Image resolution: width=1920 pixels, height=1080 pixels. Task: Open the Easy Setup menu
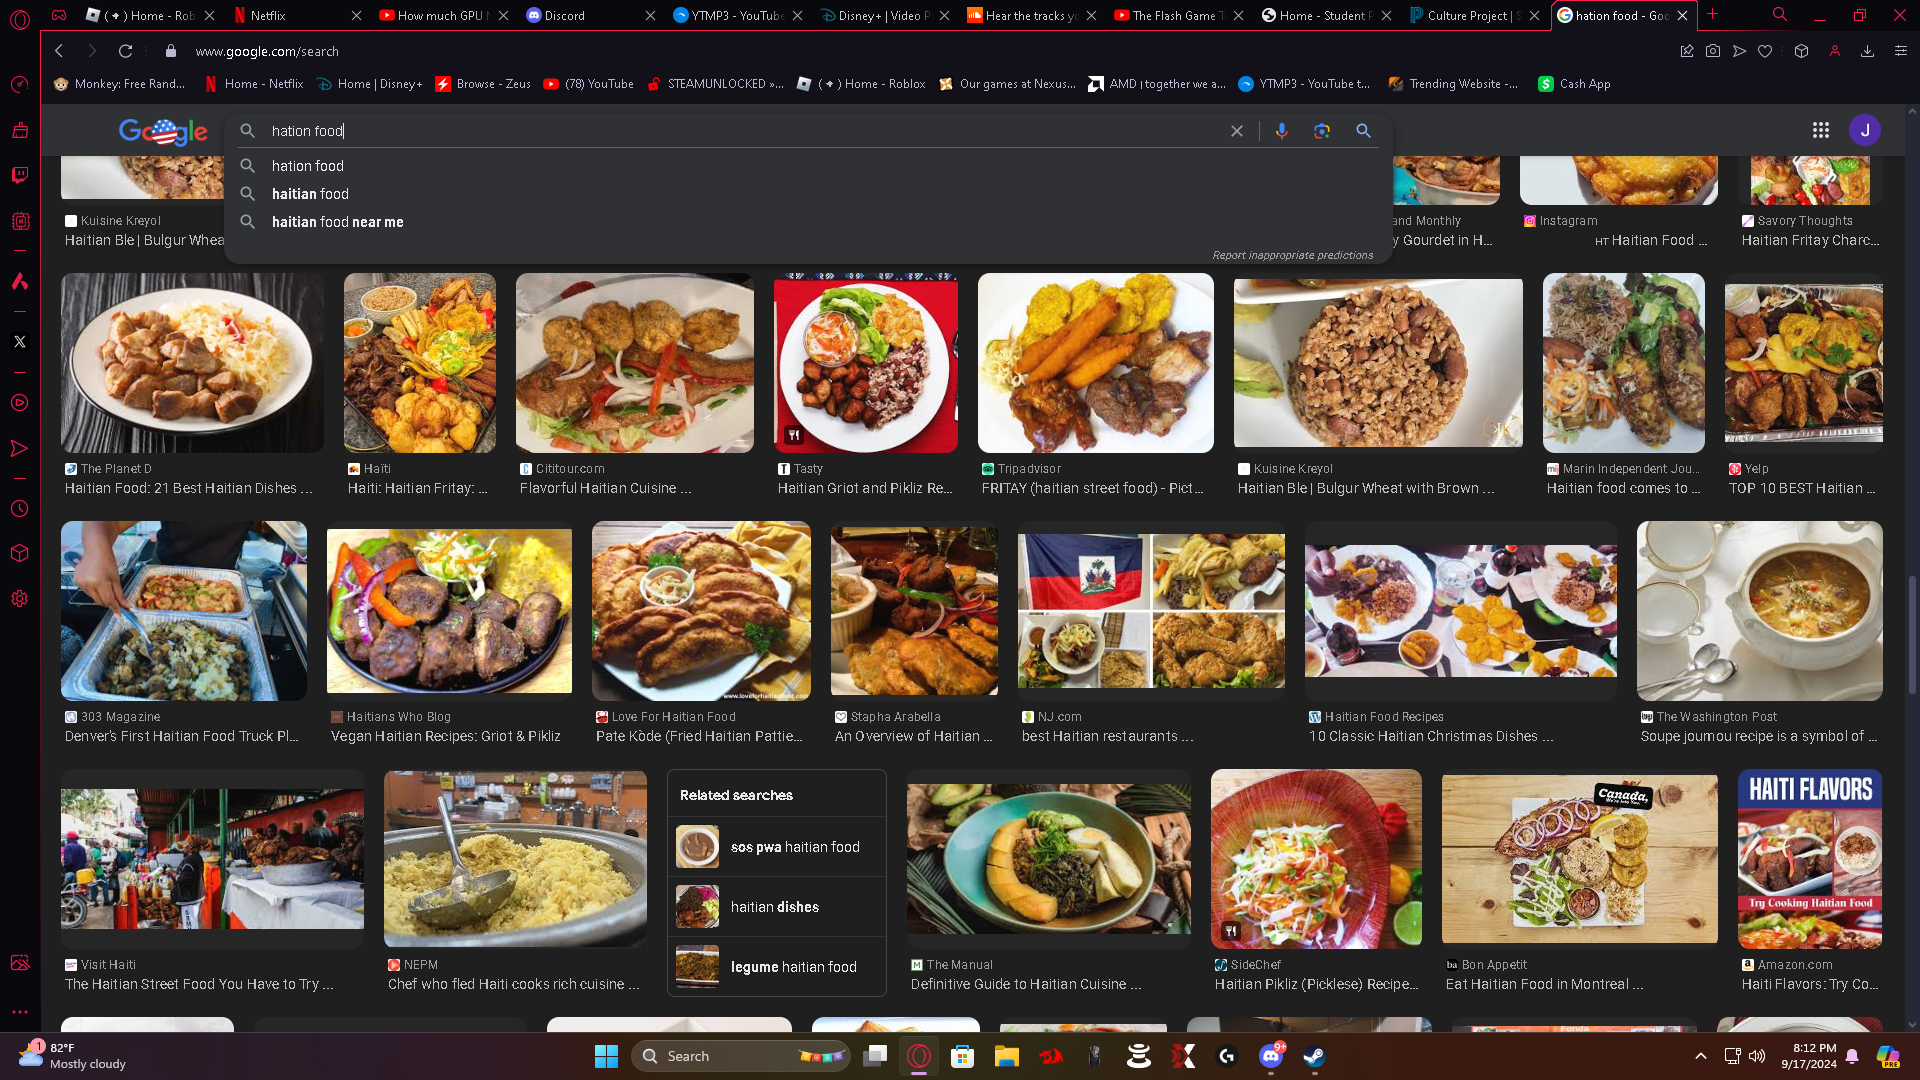(1901, 51)
